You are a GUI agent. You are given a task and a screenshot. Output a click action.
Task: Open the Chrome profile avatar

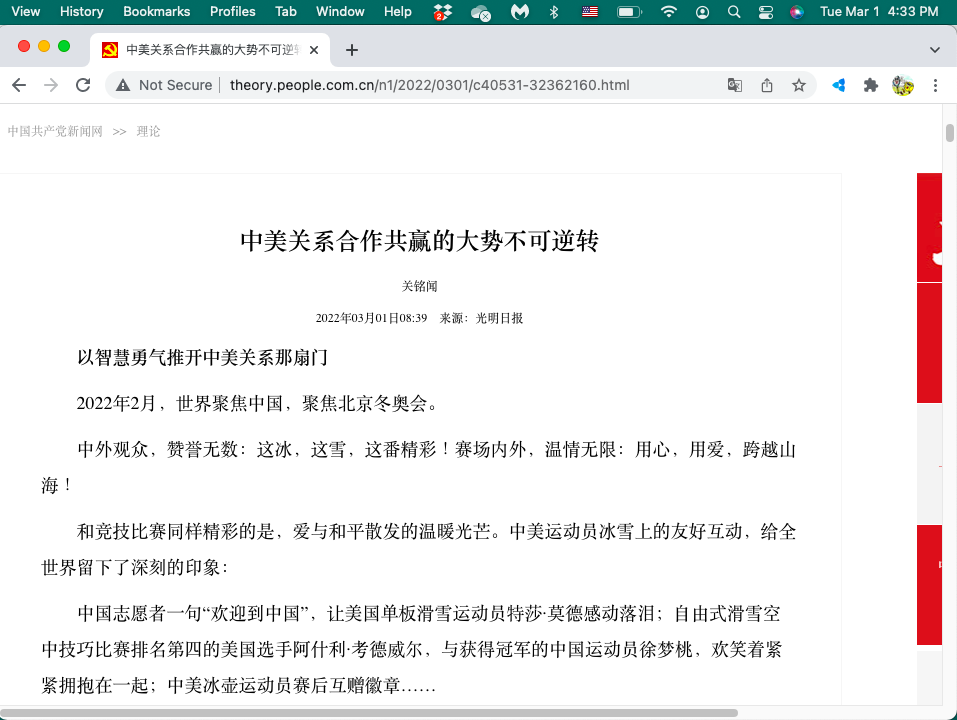pos(903,85)
